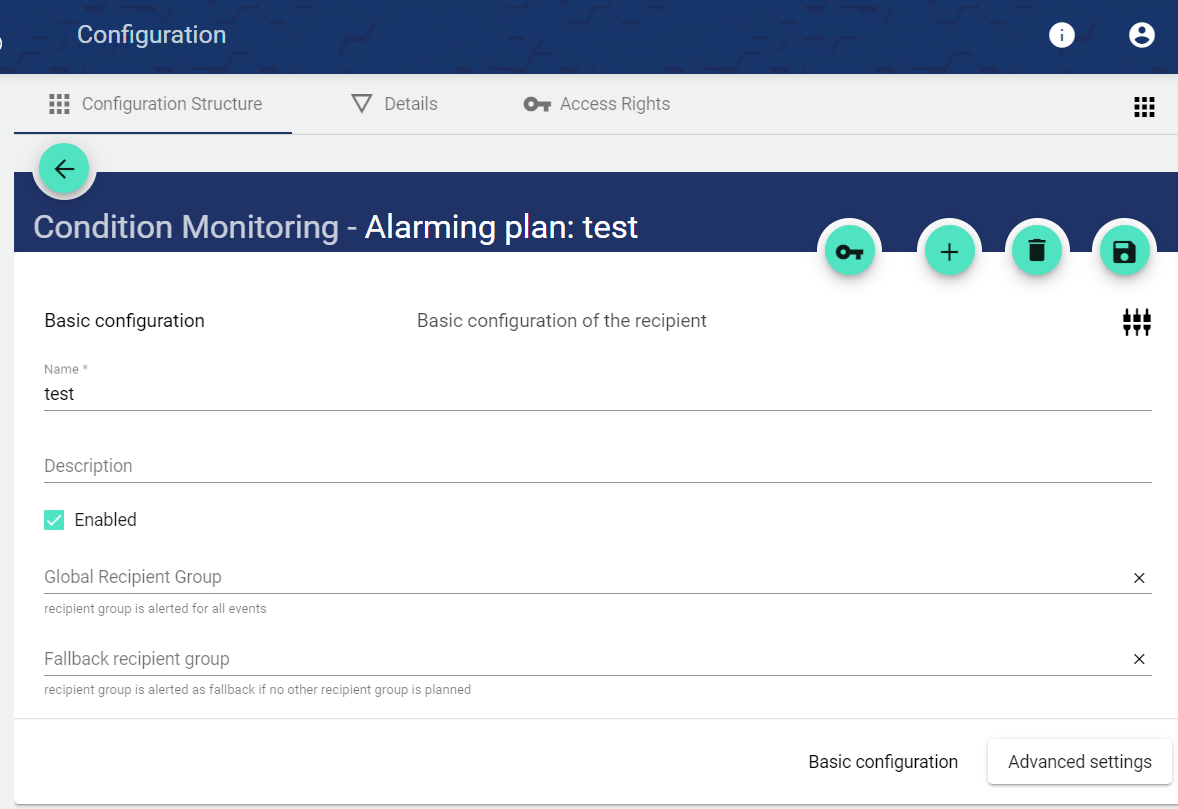Open access rights via green key button
Image resolution: width=1178 pixels, height=809 pixels.
tap(849, 251)
